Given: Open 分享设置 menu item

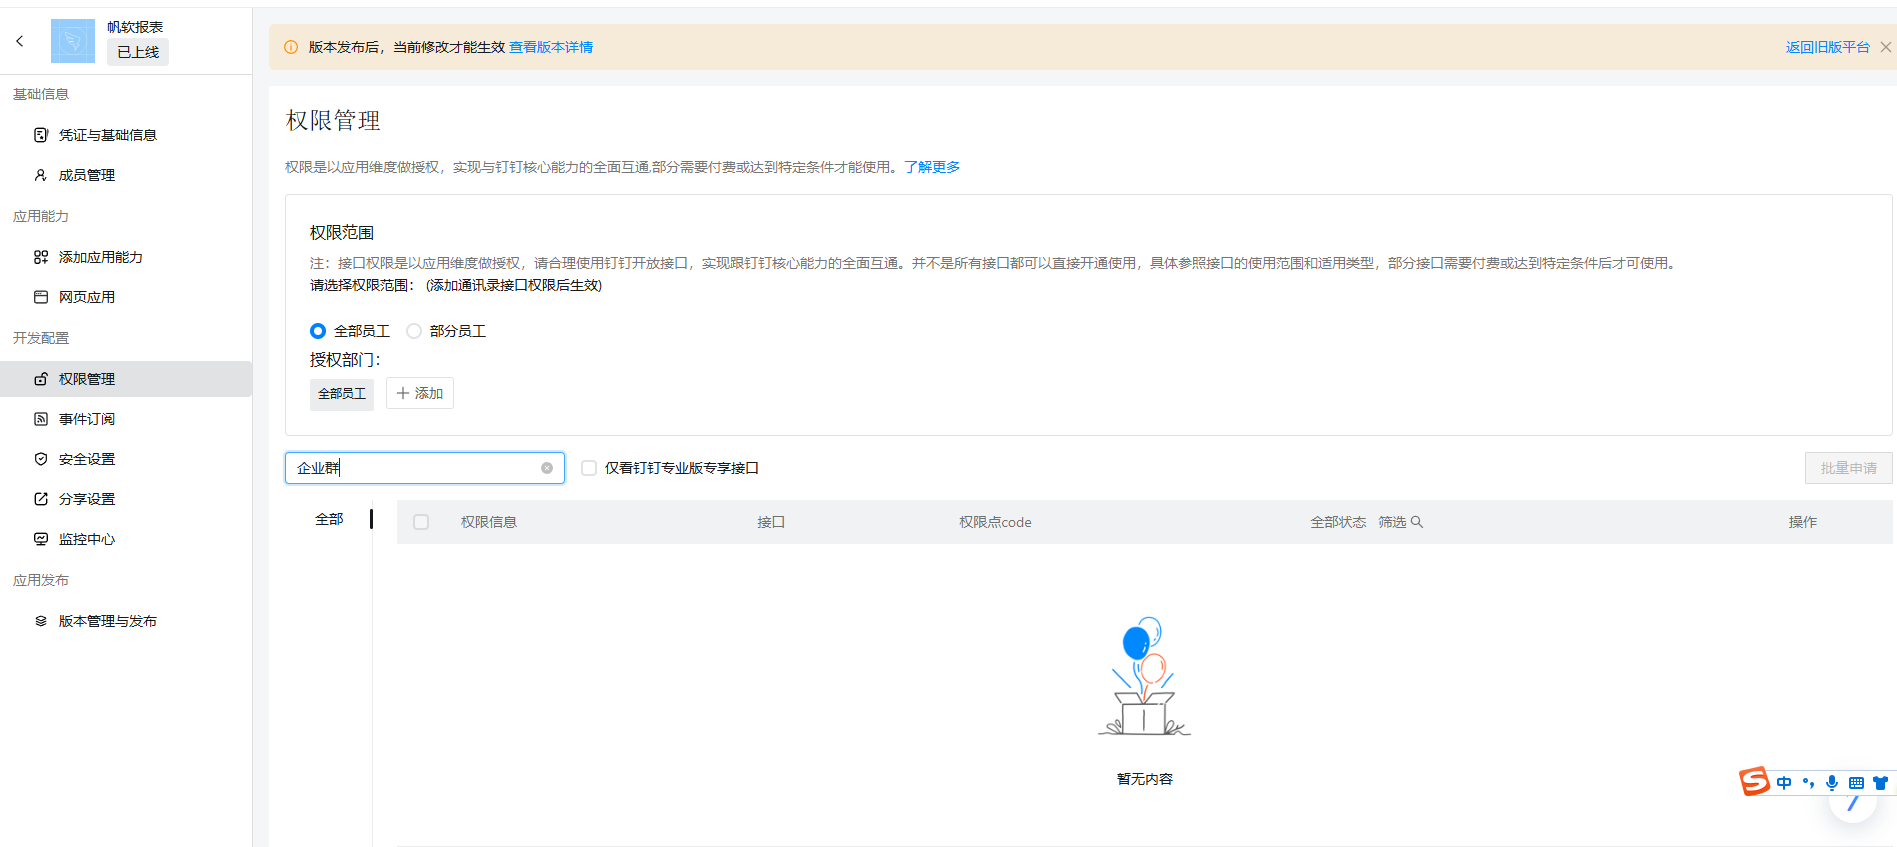Looking at the screenshot, I should (x=126, y=499).
